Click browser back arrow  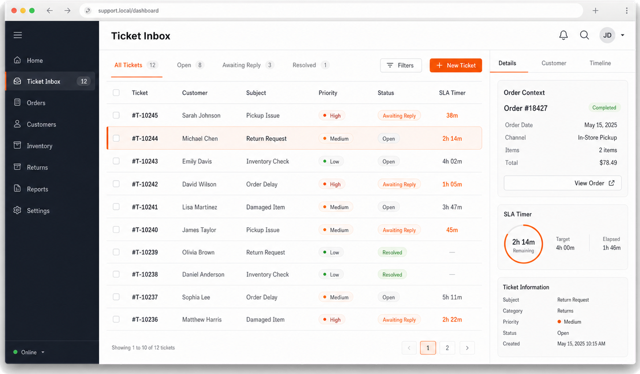49,11
